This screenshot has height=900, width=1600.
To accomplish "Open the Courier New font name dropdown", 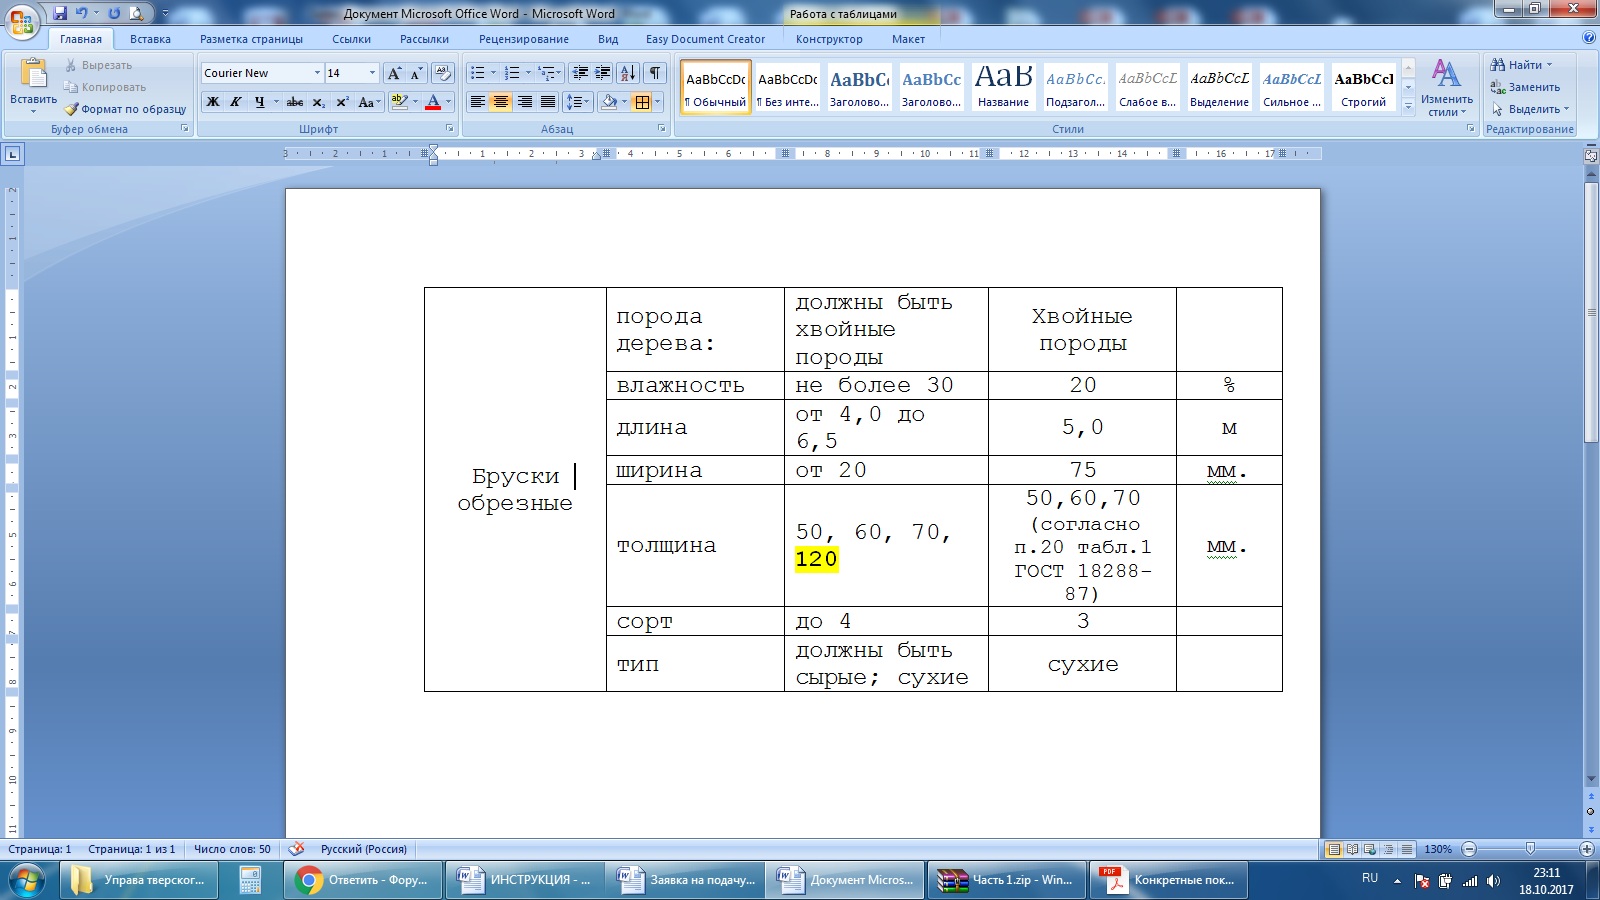I will pos(317,73).
